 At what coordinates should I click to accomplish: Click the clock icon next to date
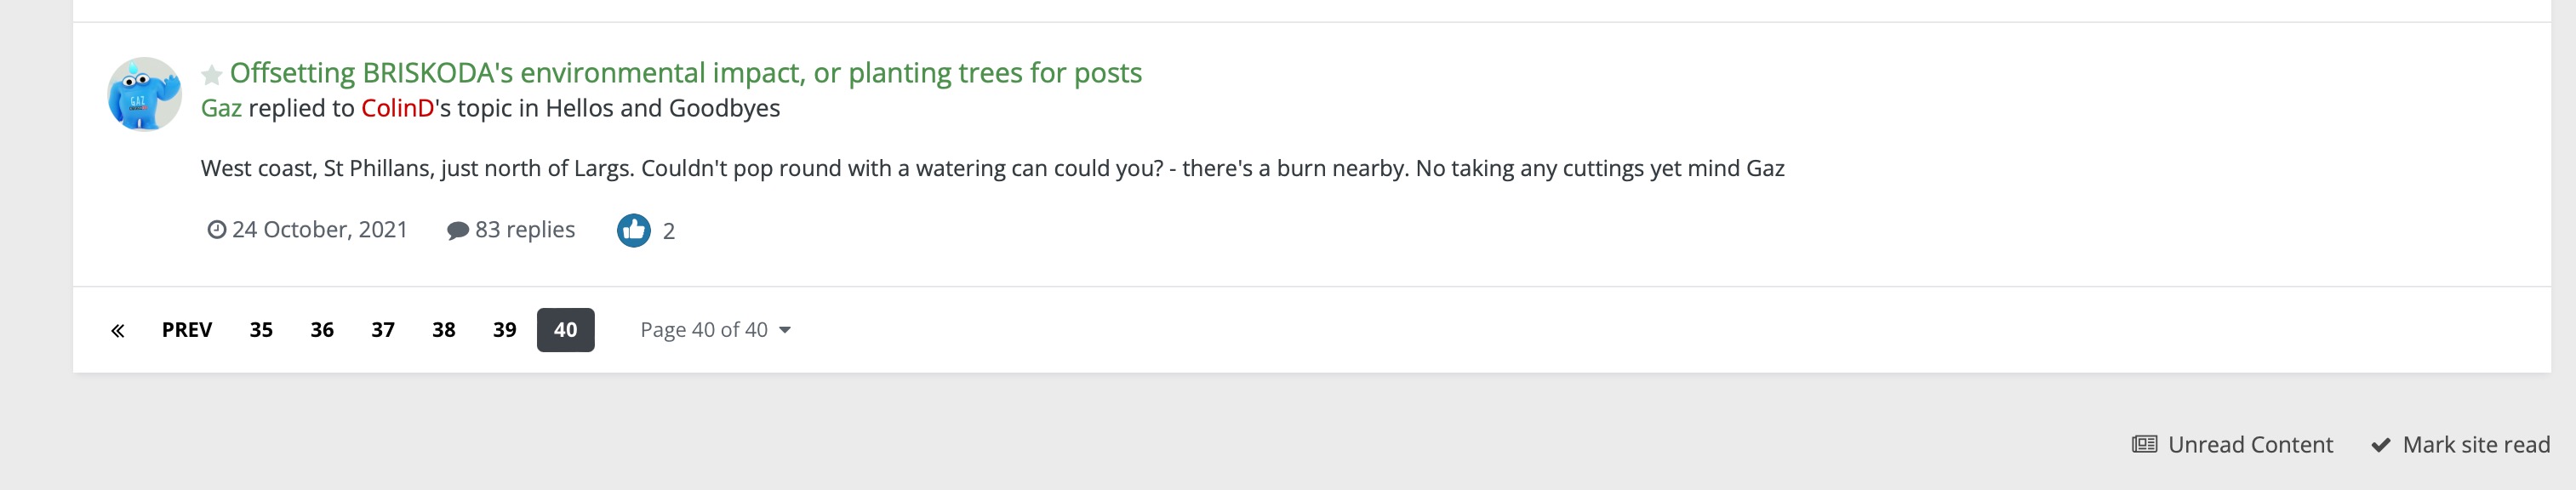(x=216, y=230)
